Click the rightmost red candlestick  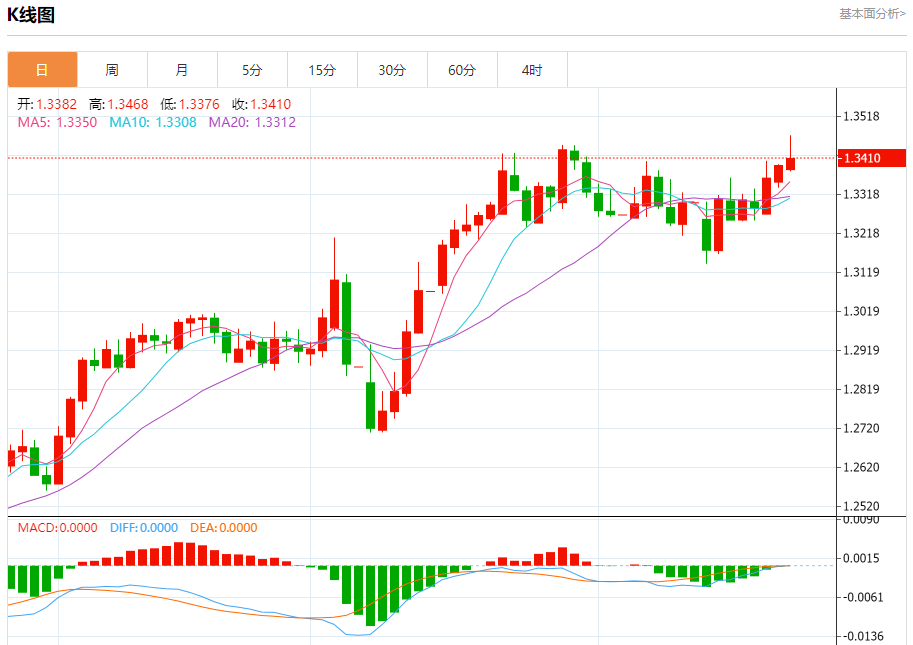(x=790, y=163)
